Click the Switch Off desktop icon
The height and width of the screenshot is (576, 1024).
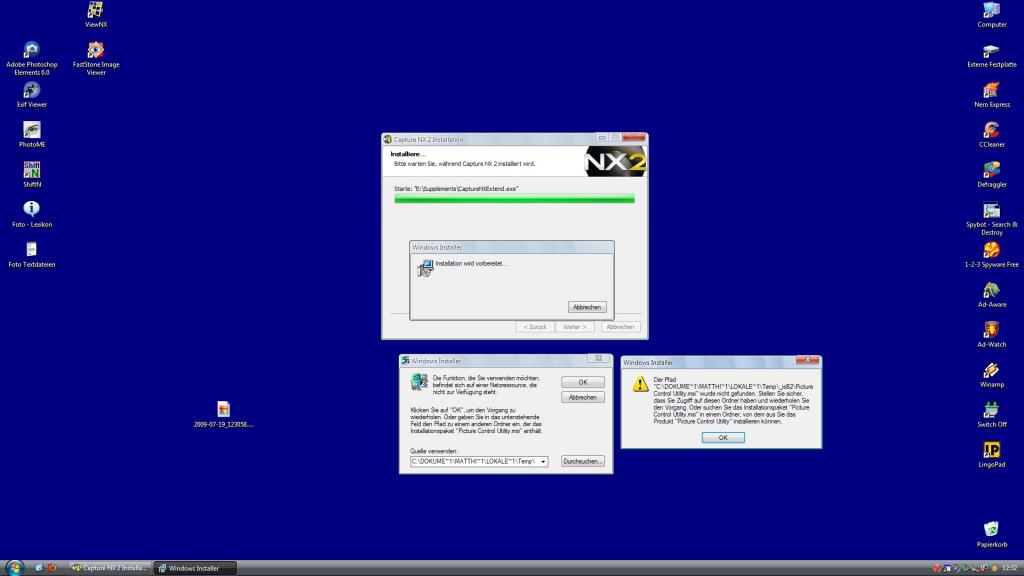click(x=991, y=413)
